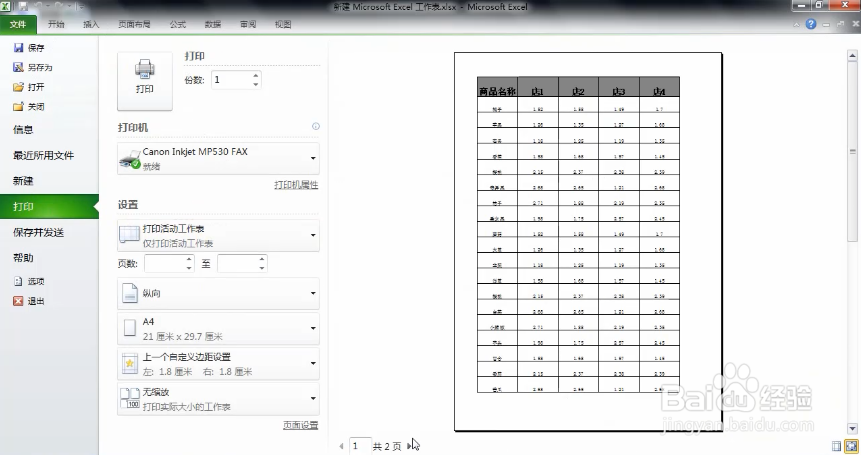Open the 文件 File tab
This screenshot has width=861, height=455.
tap(18, 24)
